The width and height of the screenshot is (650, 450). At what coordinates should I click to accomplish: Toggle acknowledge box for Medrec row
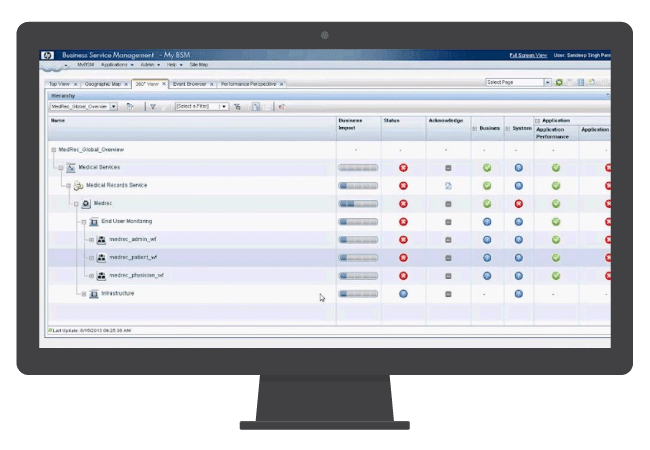[448, 204]
